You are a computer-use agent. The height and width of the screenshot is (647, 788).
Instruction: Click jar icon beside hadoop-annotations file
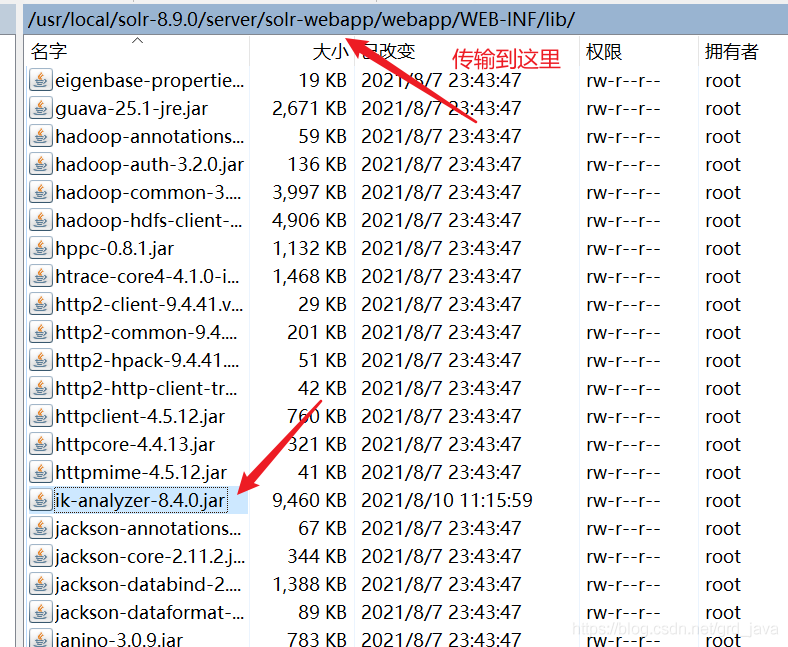coord(41,136)
